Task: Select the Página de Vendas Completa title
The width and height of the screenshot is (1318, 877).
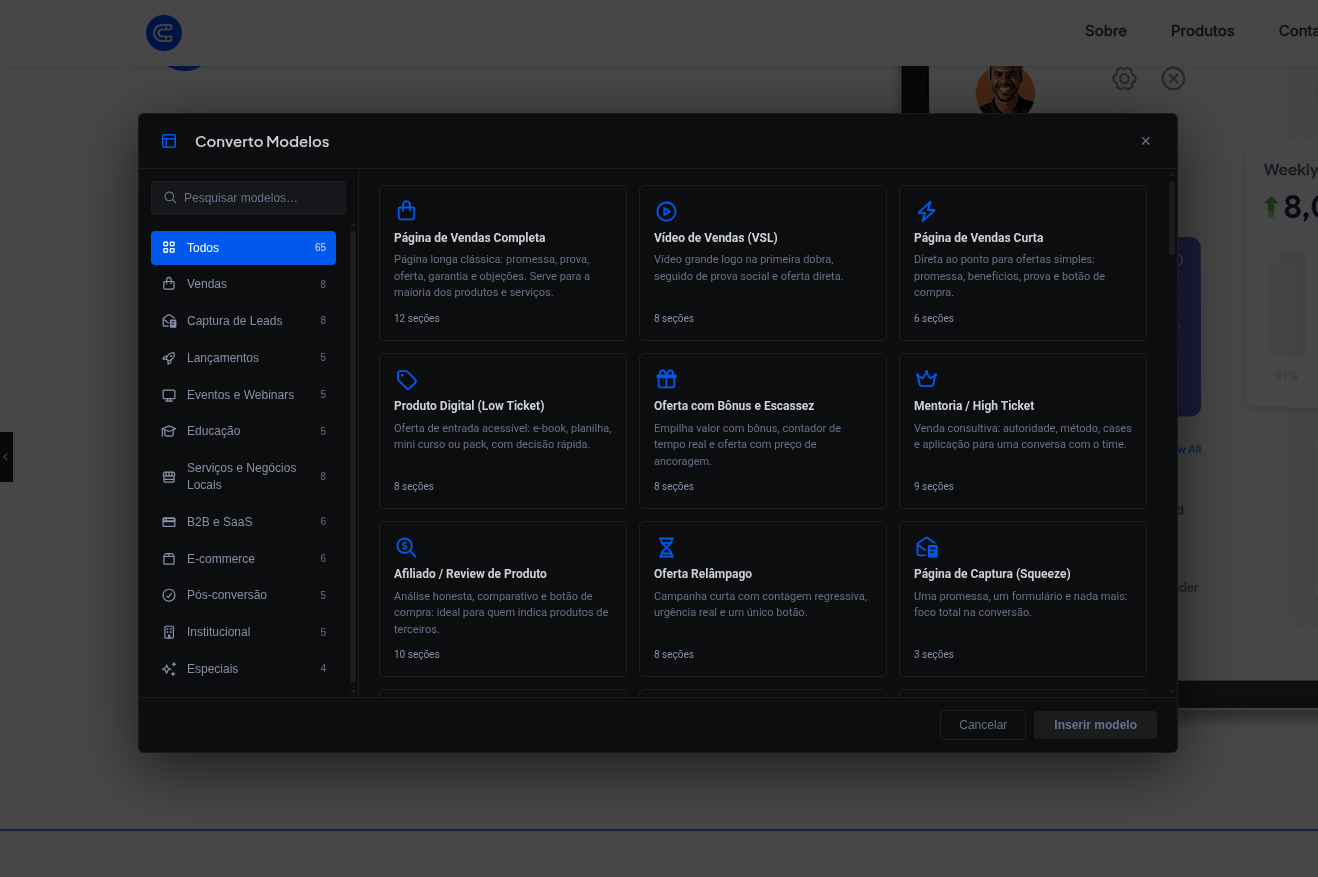Action: click(470, 238)
